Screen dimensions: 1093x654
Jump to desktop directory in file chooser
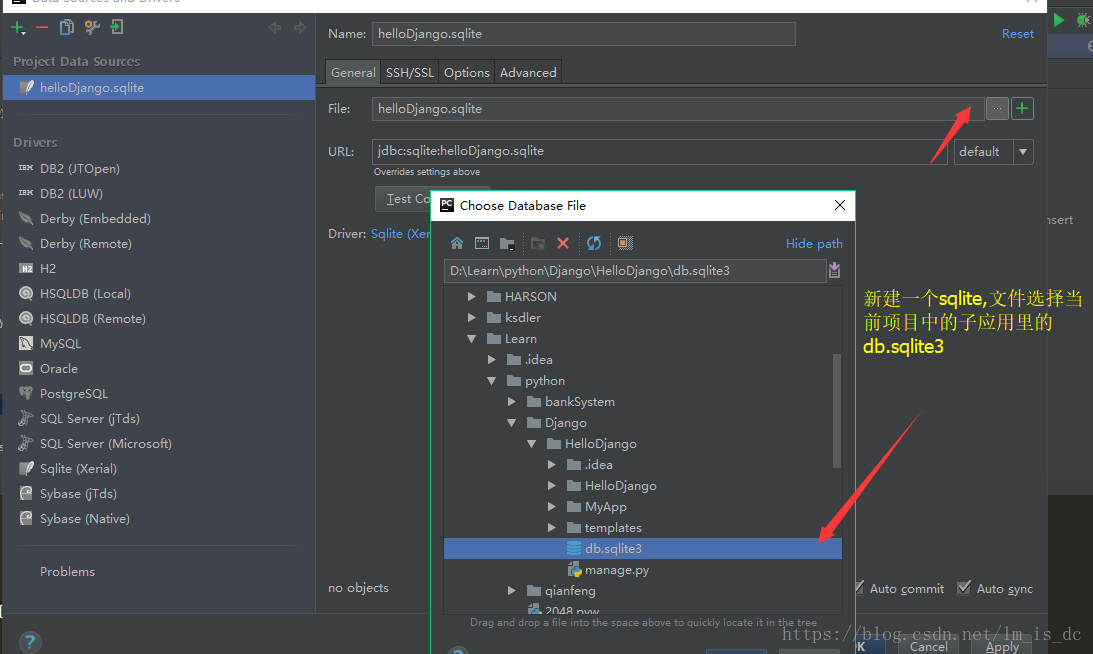coord(482,243)
